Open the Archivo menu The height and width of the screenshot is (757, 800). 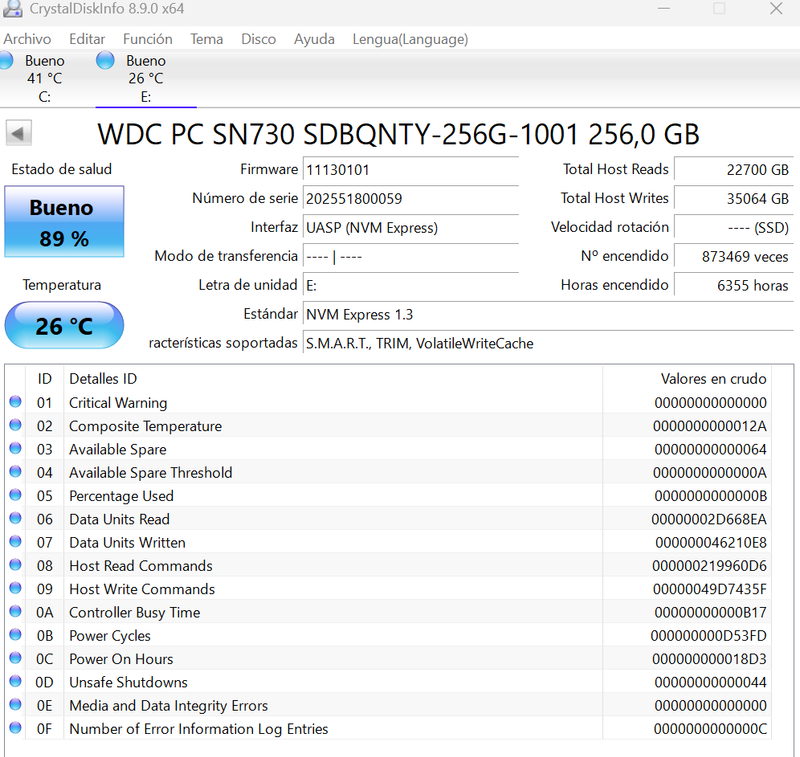(27, 39)
